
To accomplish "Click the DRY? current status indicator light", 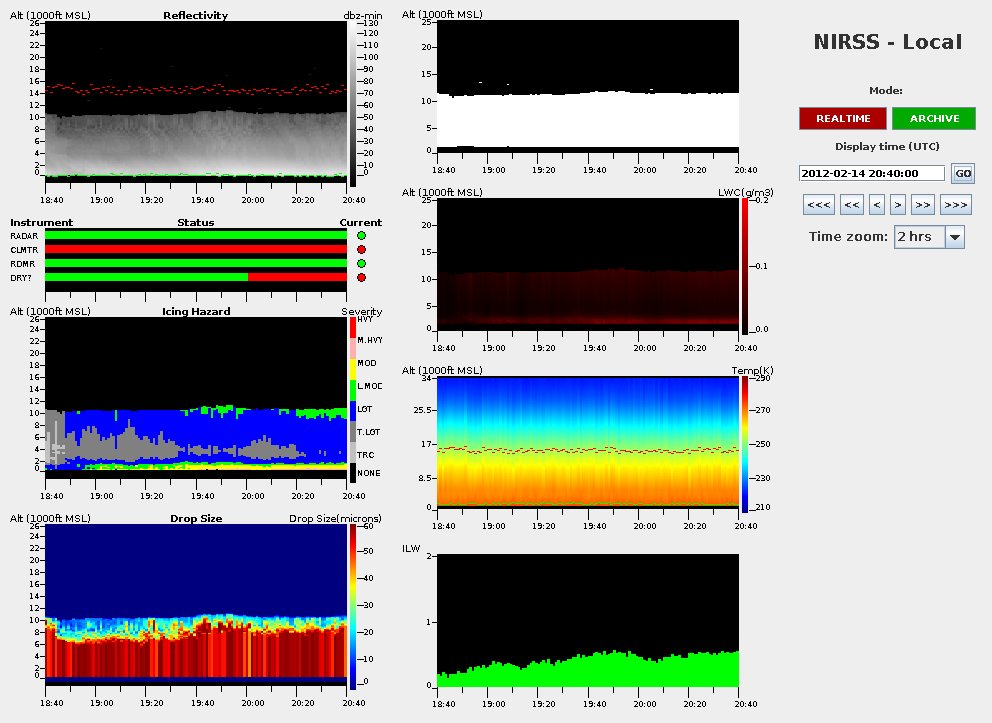I will pyautogui.click(x=361, y=277).
